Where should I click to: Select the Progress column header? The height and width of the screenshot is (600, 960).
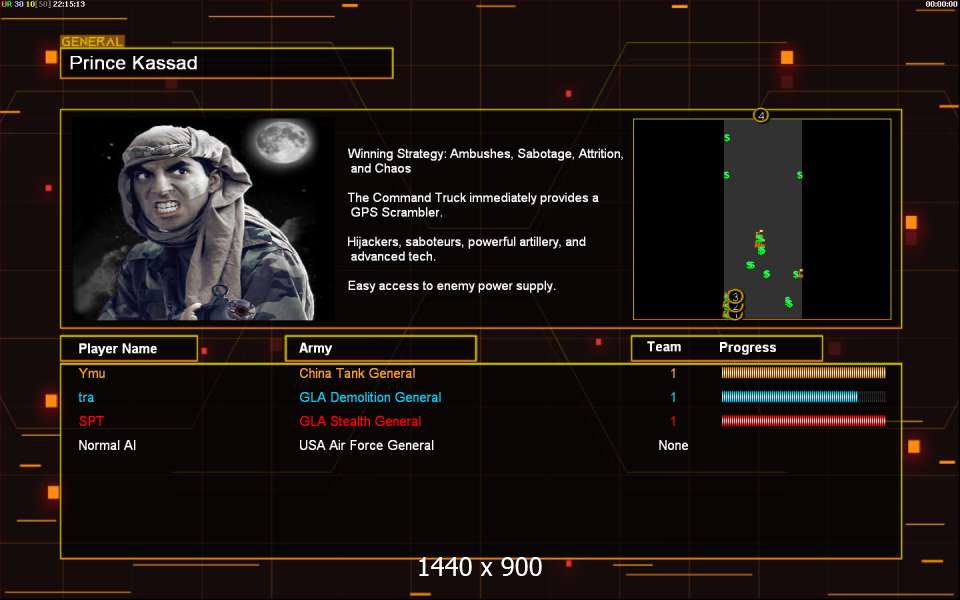click(748, 348)
